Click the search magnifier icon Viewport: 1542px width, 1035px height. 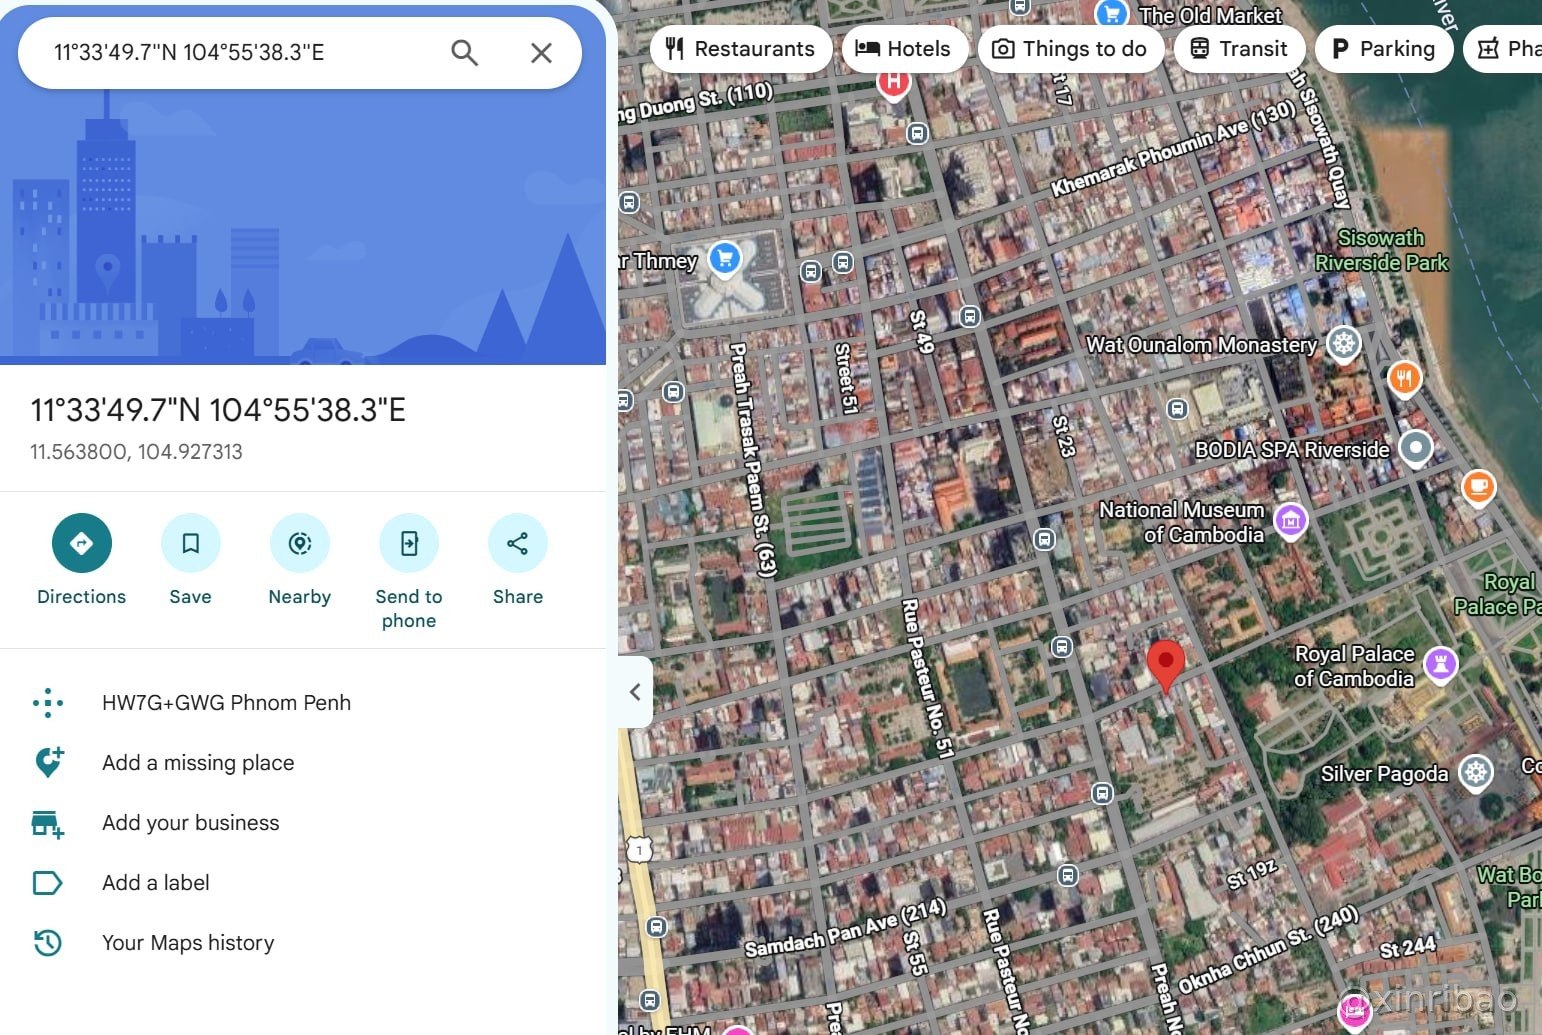464,52
